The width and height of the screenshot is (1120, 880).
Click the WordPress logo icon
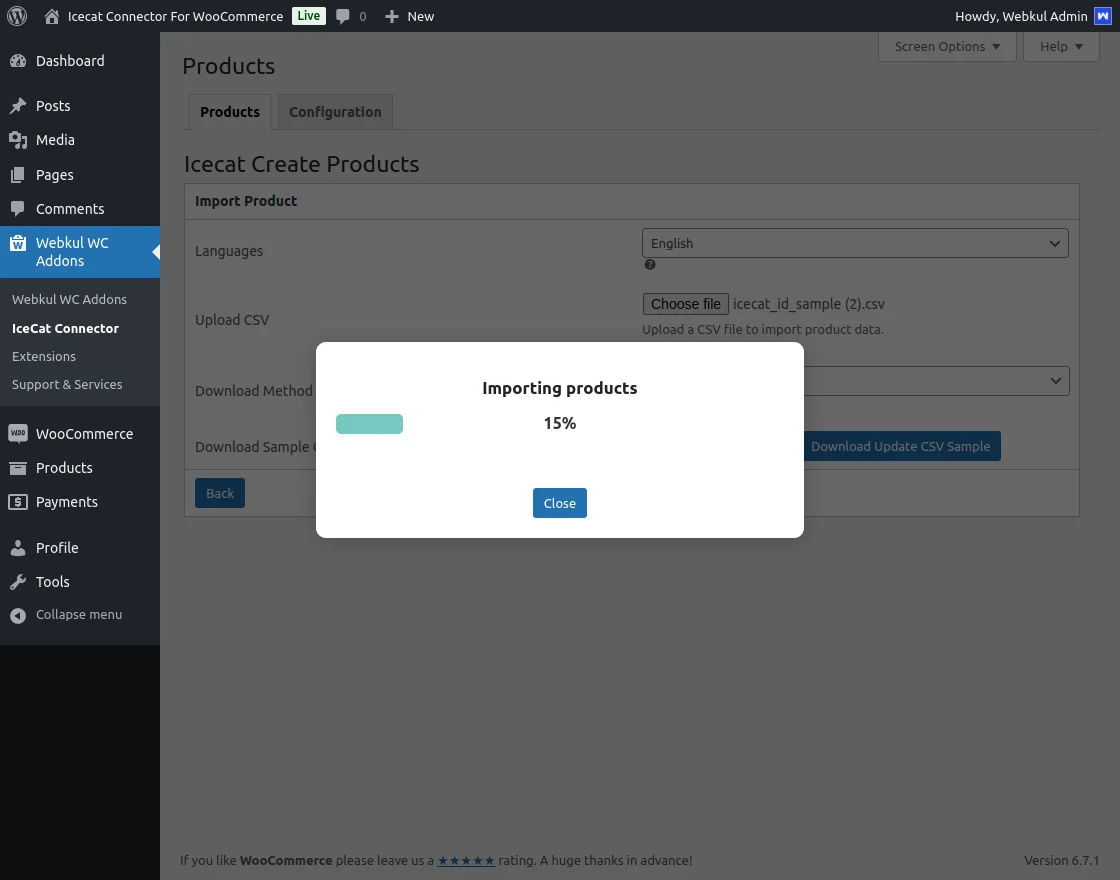pos(17,16)
